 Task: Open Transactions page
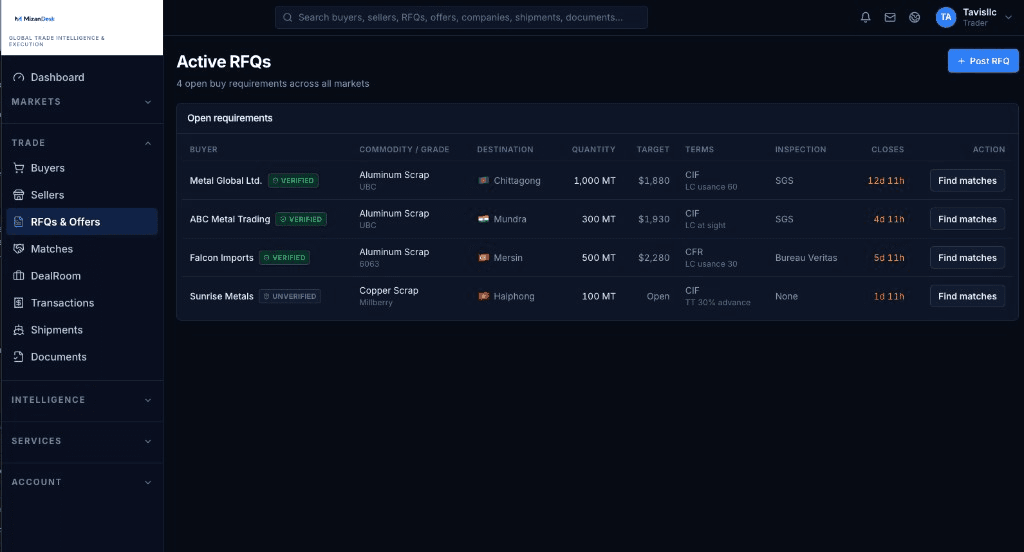[x=82, y=302]
